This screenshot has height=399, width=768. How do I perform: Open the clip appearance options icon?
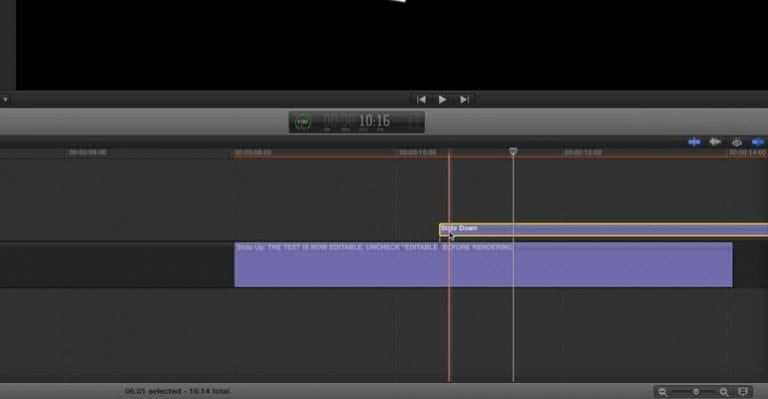point(743,392)
